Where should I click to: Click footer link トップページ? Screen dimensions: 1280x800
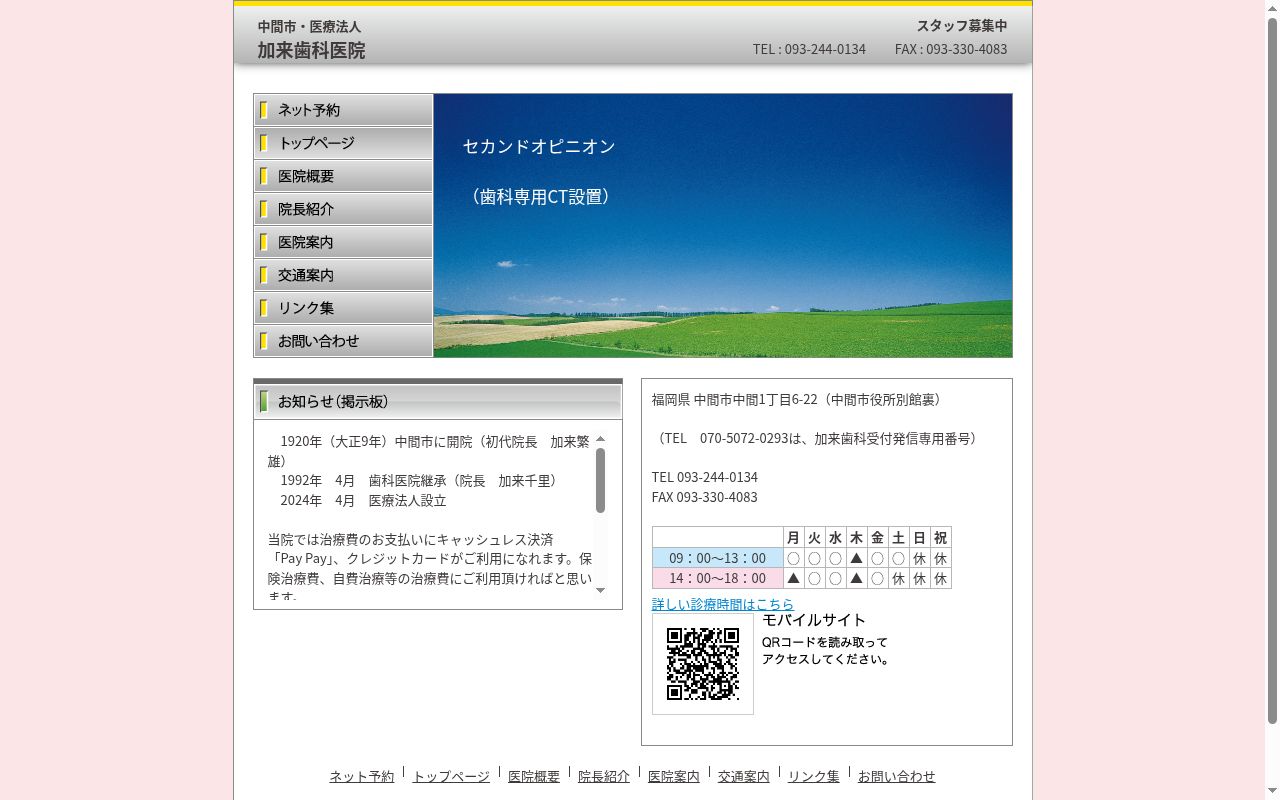[451, 776]
